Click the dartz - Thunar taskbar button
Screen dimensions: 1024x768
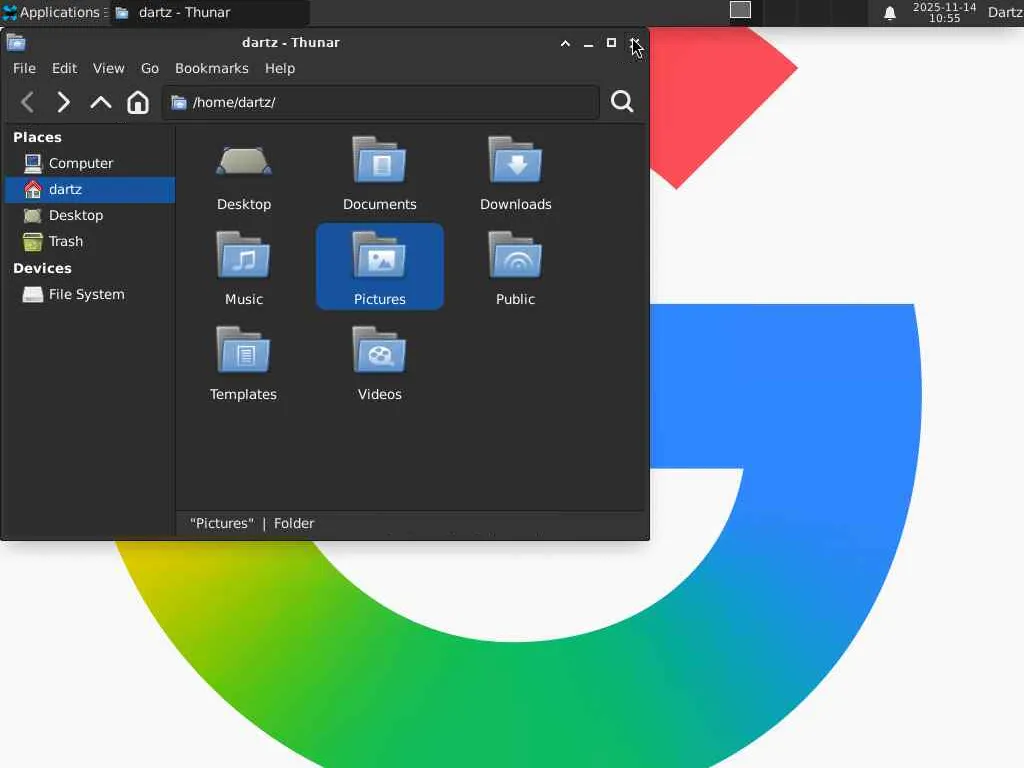click(x=209, y=12)
